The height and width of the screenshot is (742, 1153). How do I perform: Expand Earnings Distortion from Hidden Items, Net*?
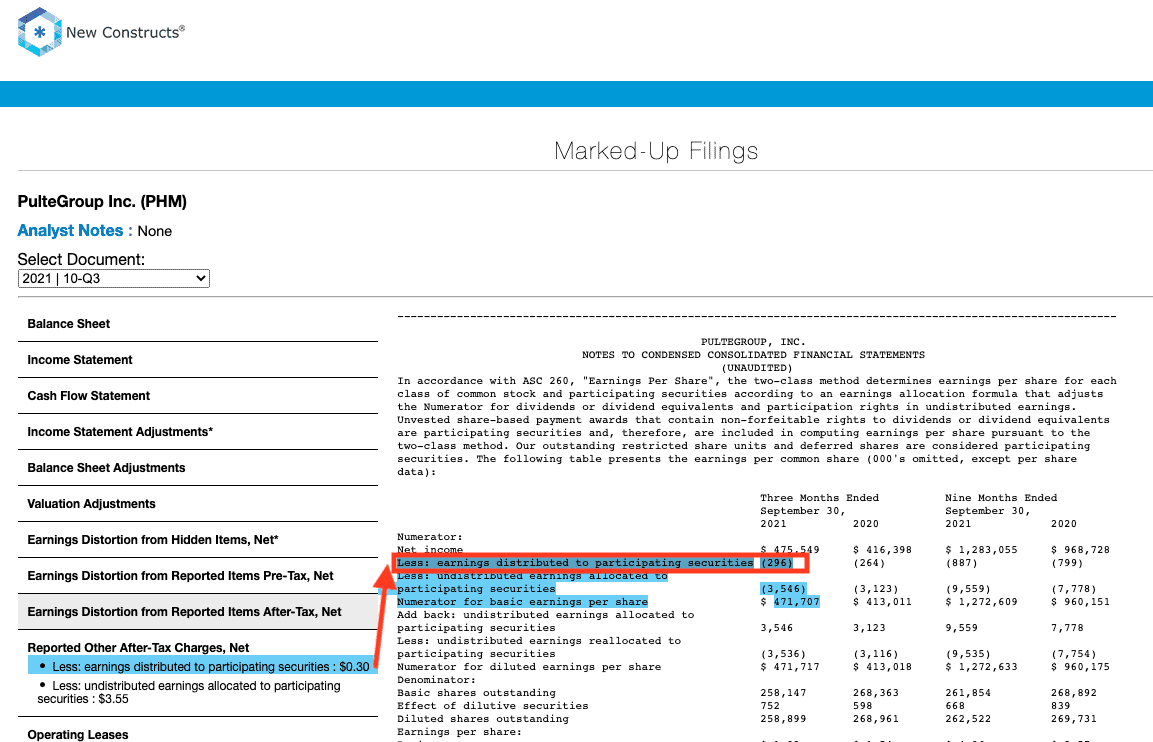click(198, 540)
